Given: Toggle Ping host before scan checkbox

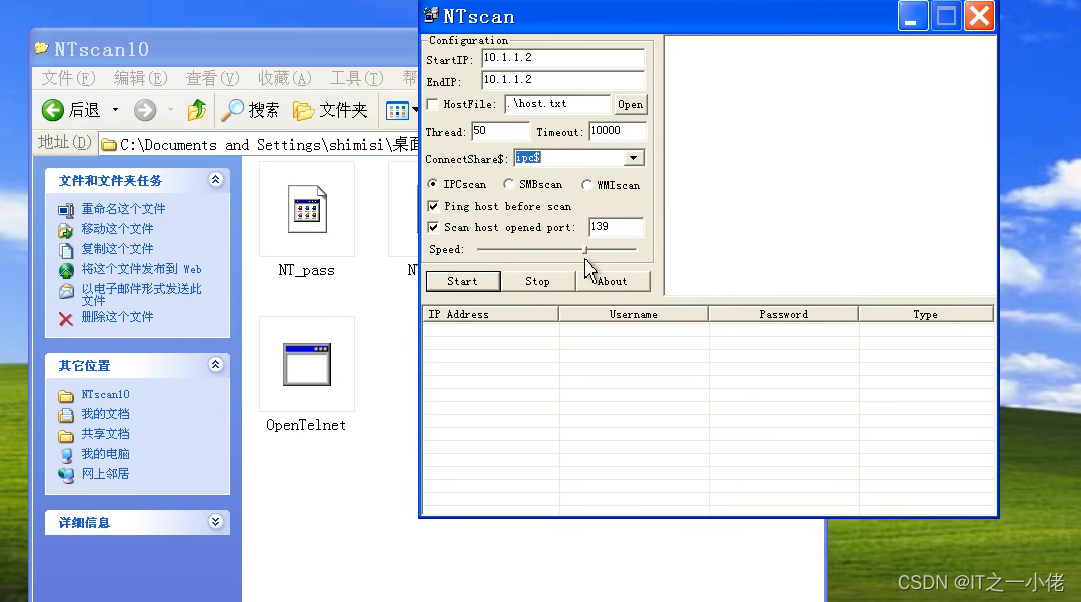Looking at the screenshot, I should coord(433,206).
